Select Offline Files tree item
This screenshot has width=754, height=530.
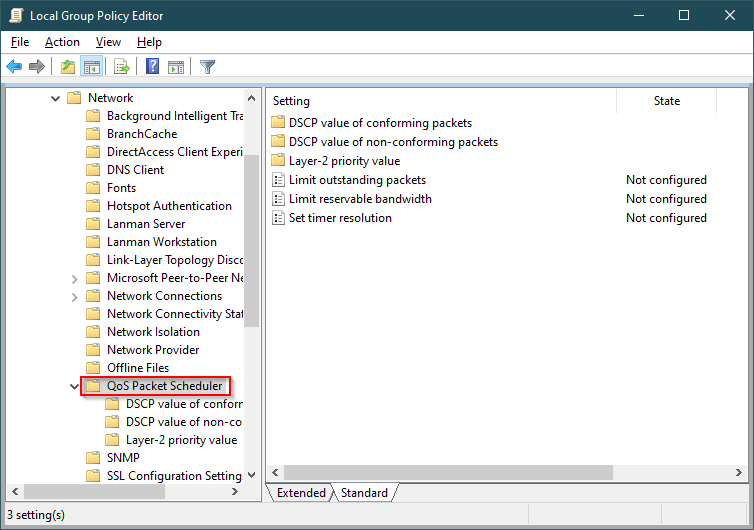click(138, 367)
